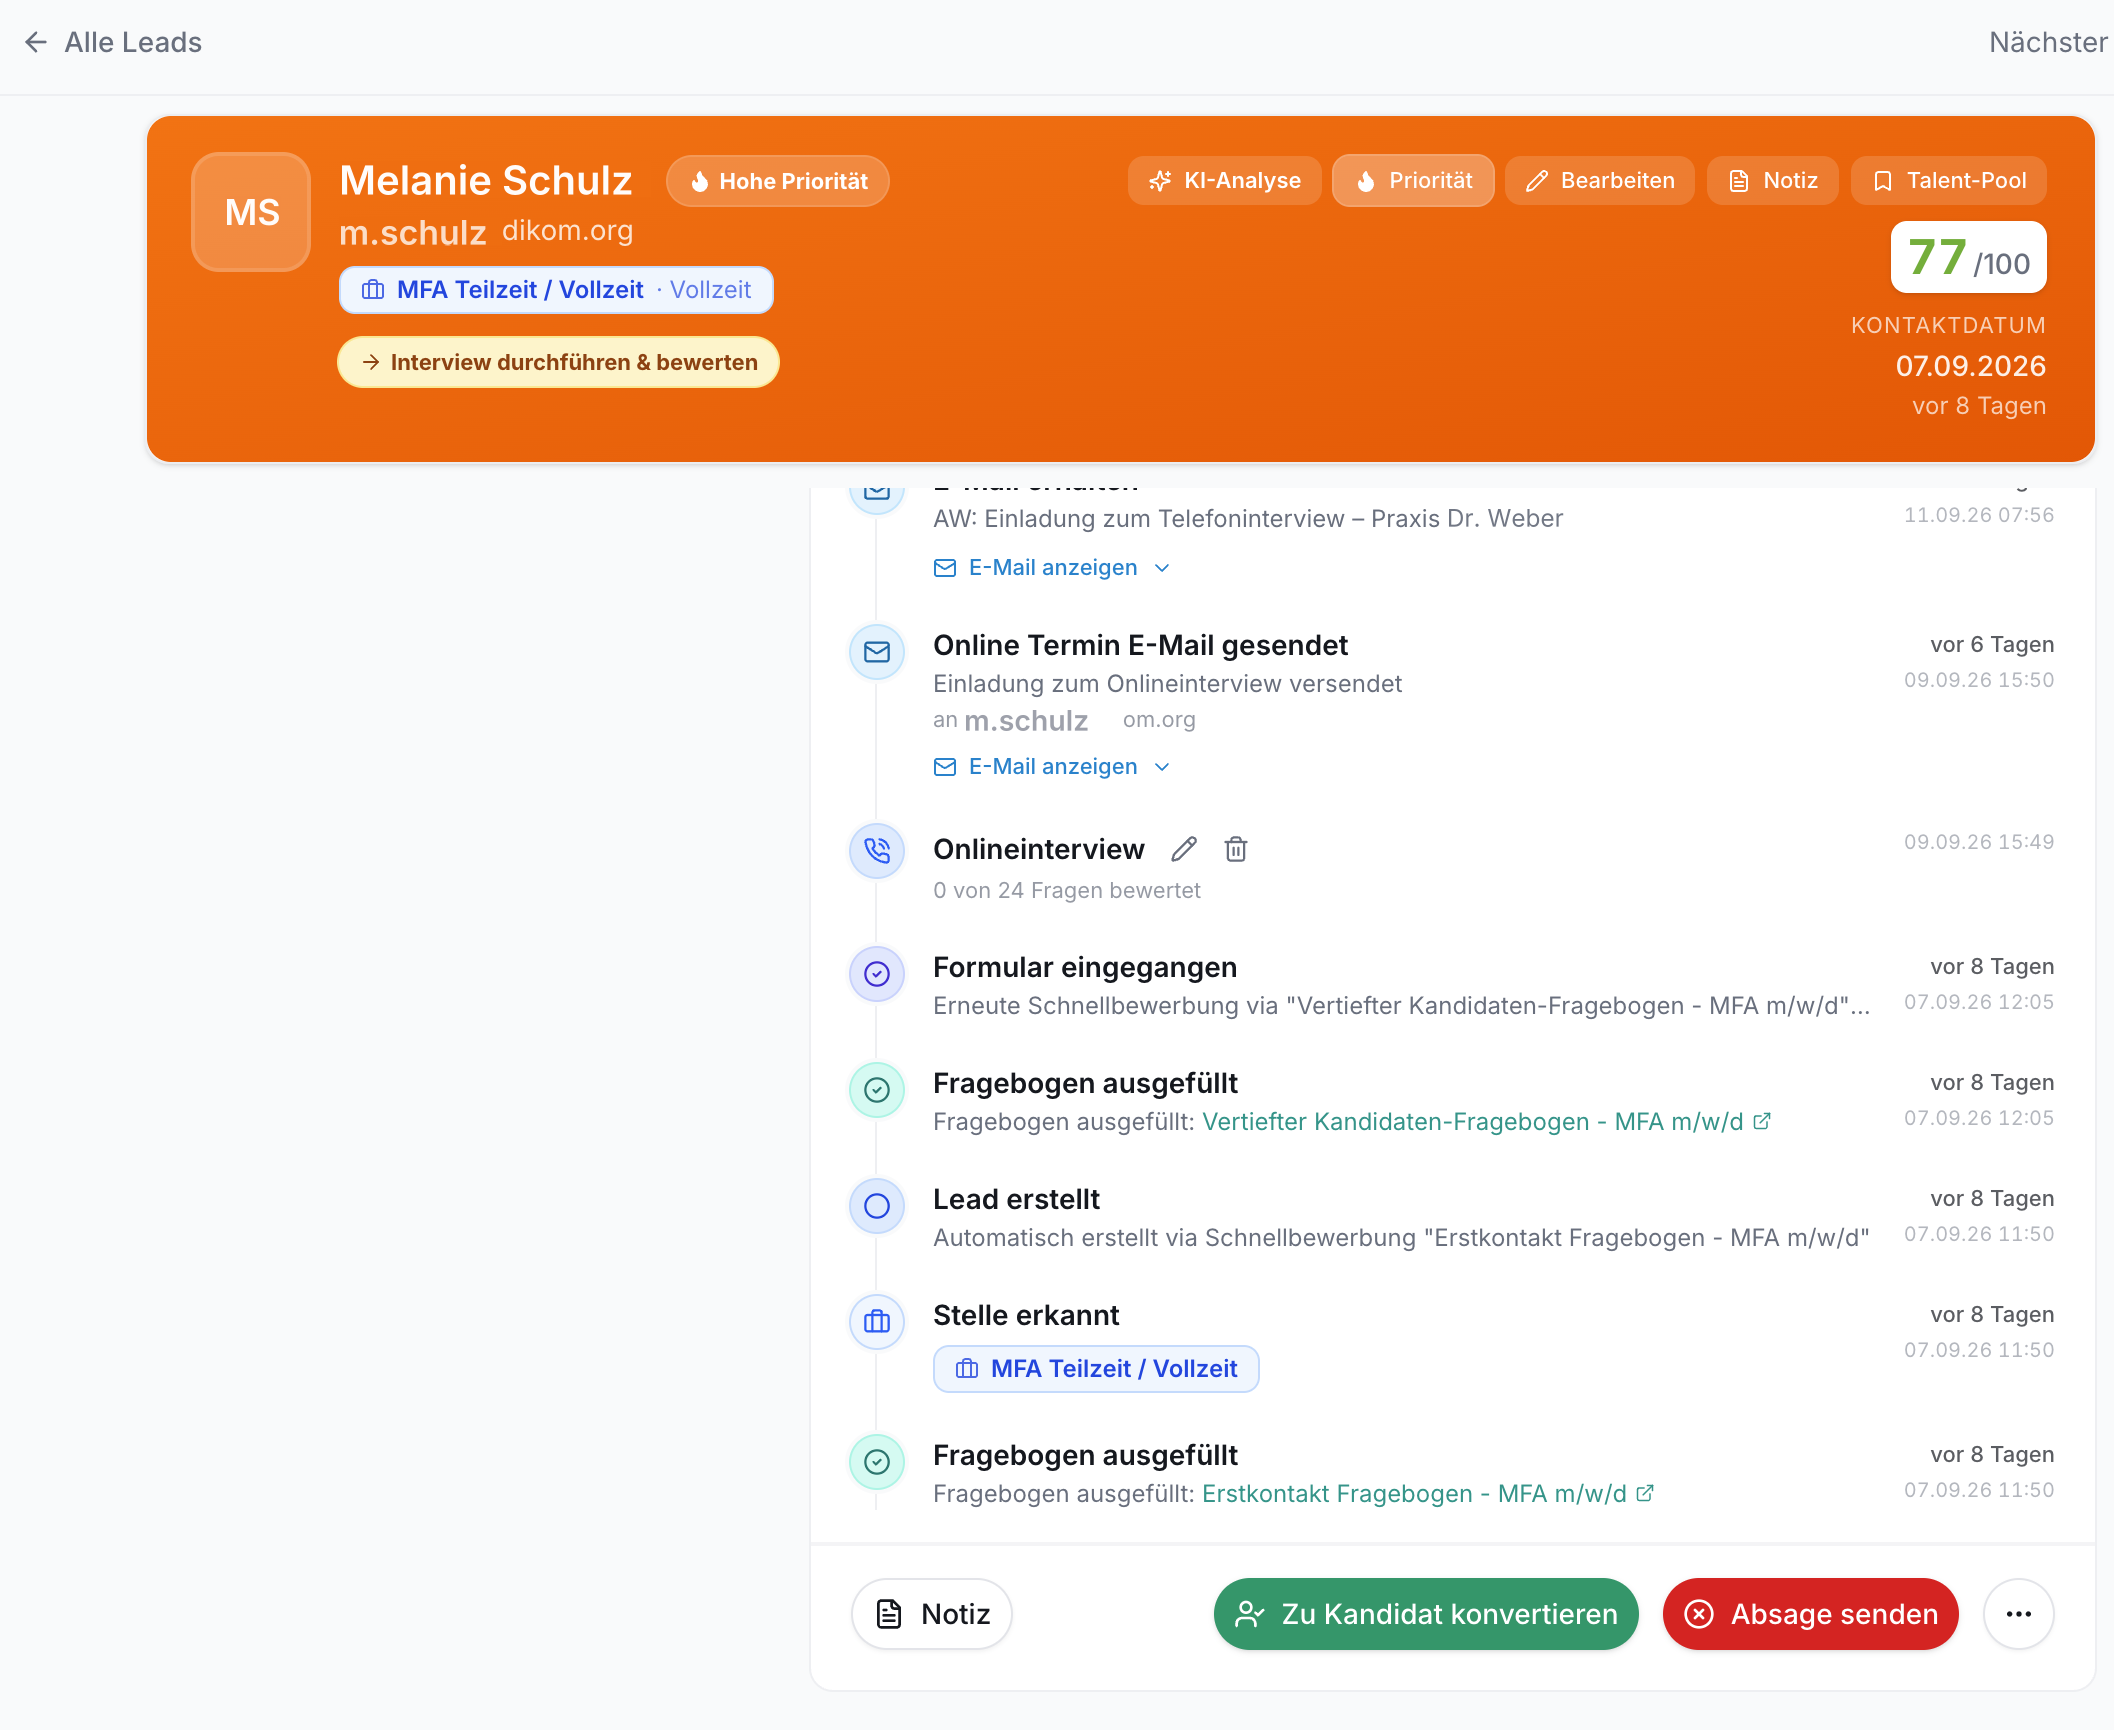Edit the Onlineinterview with the pencil icon
This screenshot has height=1730, width=2114.
click(1184, 849)
